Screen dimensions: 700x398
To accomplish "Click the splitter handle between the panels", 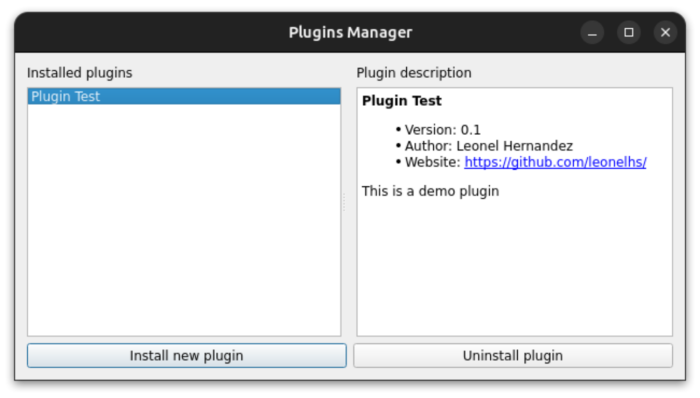I will 344,203.
